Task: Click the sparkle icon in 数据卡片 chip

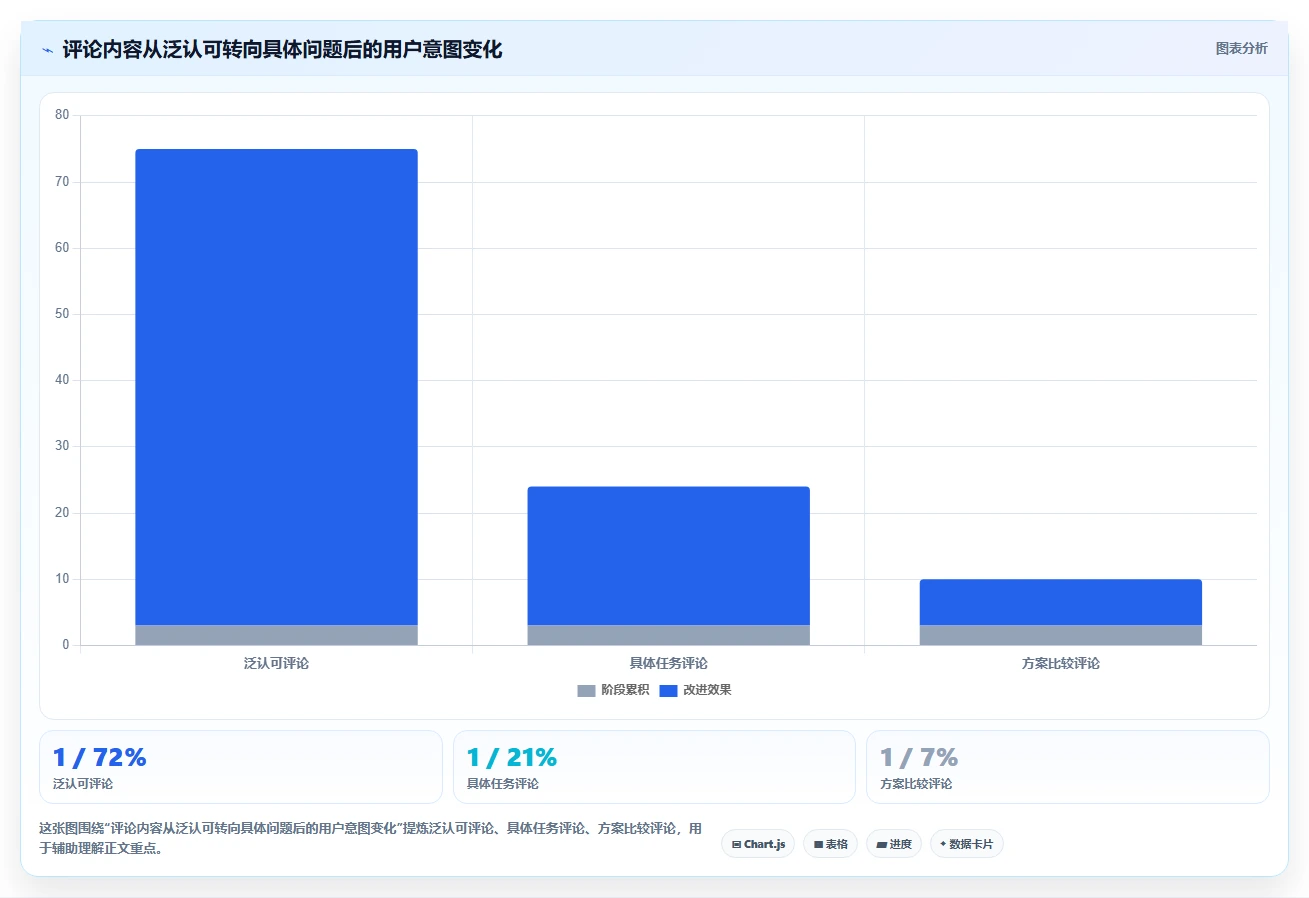Action: [943, 844]
